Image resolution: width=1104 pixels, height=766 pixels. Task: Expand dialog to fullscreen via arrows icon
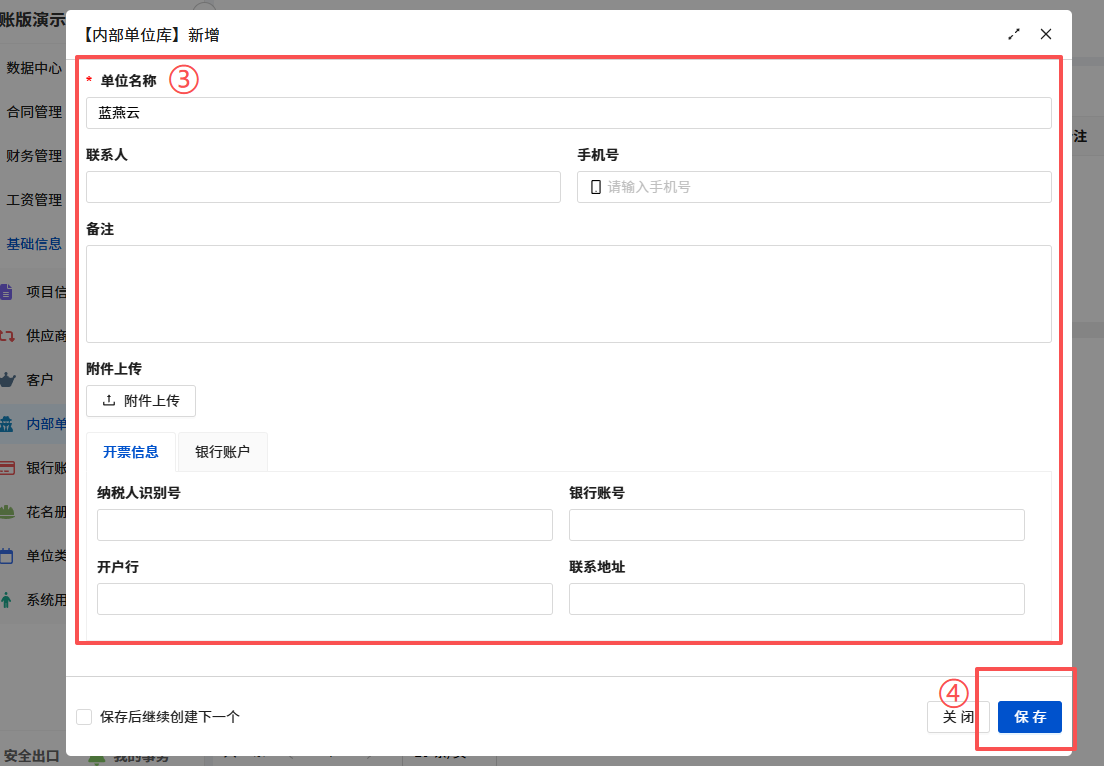pos(1014,34)
